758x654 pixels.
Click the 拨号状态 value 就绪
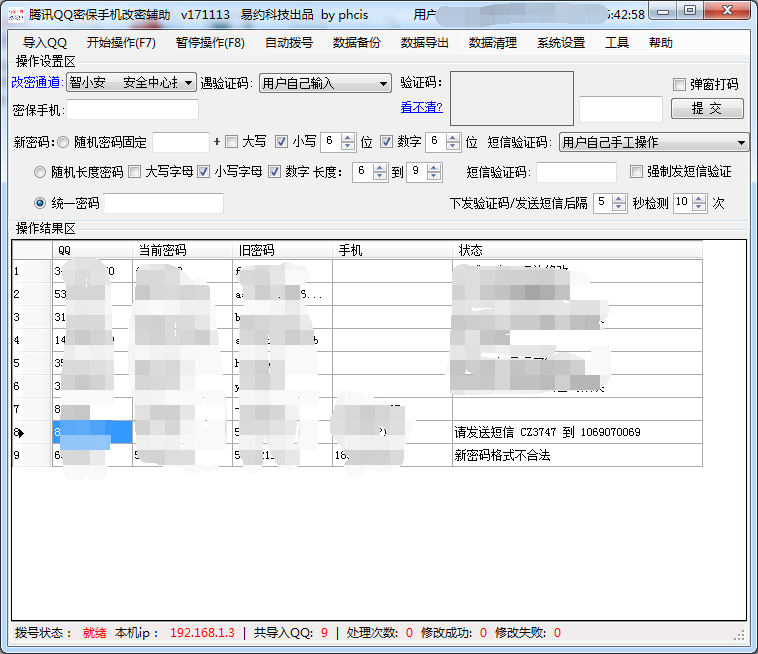94,633
